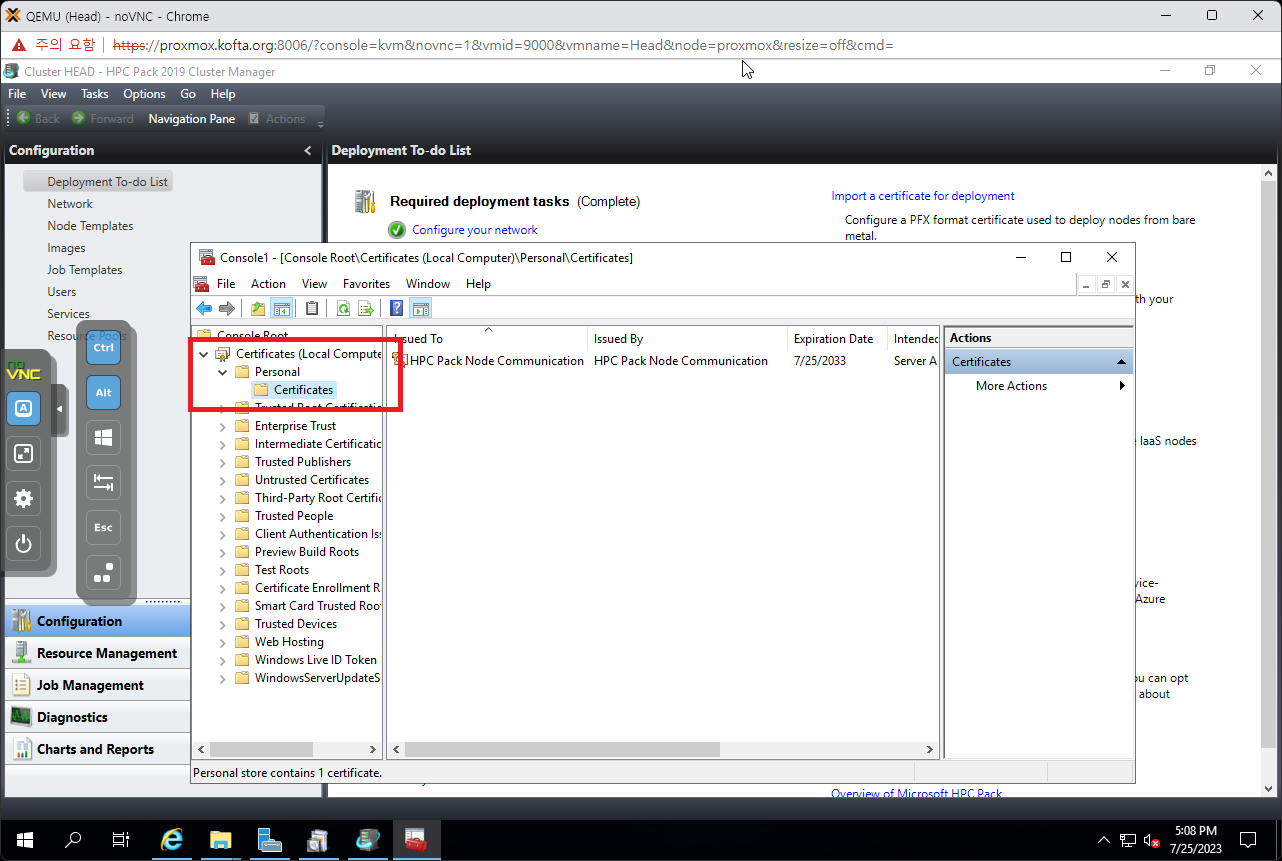1282x861 pixels.
Task: Toggle the noVNC Alt key
Action: click(103, 393)
